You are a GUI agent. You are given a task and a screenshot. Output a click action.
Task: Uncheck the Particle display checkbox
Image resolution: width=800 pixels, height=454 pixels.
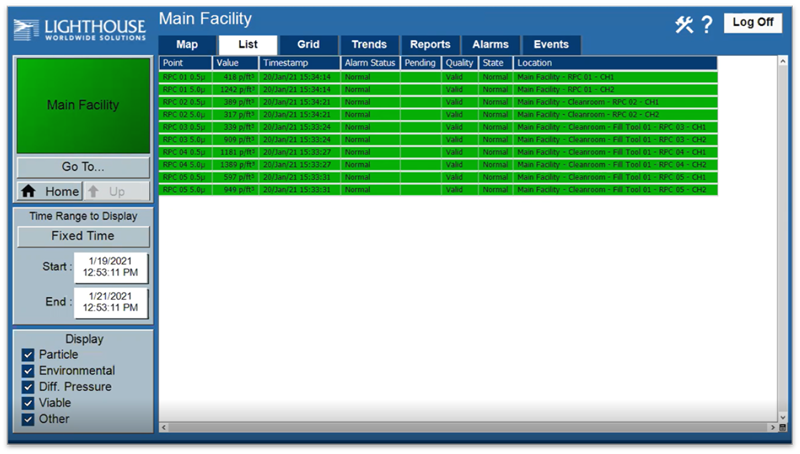(28, 355)
